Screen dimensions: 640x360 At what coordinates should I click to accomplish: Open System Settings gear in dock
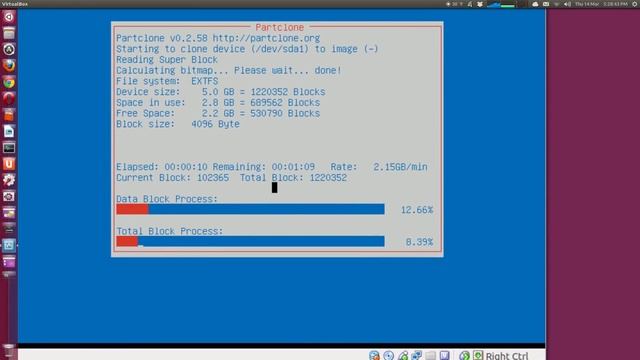(x=9, y=180)
